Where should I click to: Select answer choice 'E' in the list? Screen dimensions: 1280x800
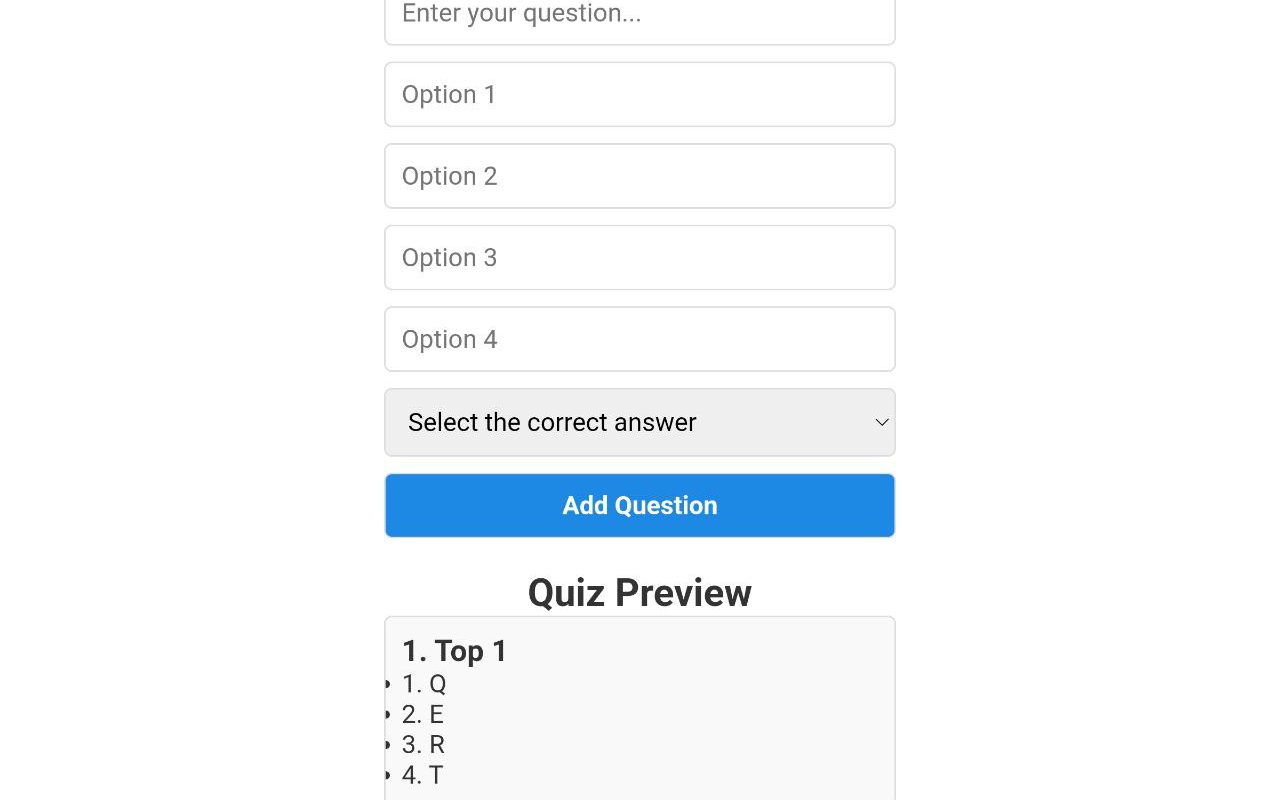pyautogui.click(x=422, y=714)
